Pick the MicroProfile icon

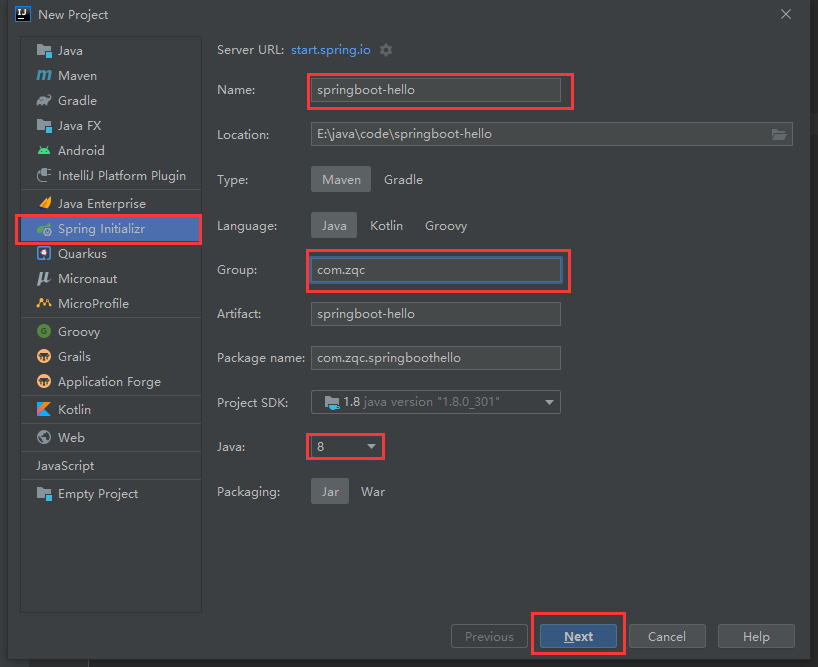44,303
